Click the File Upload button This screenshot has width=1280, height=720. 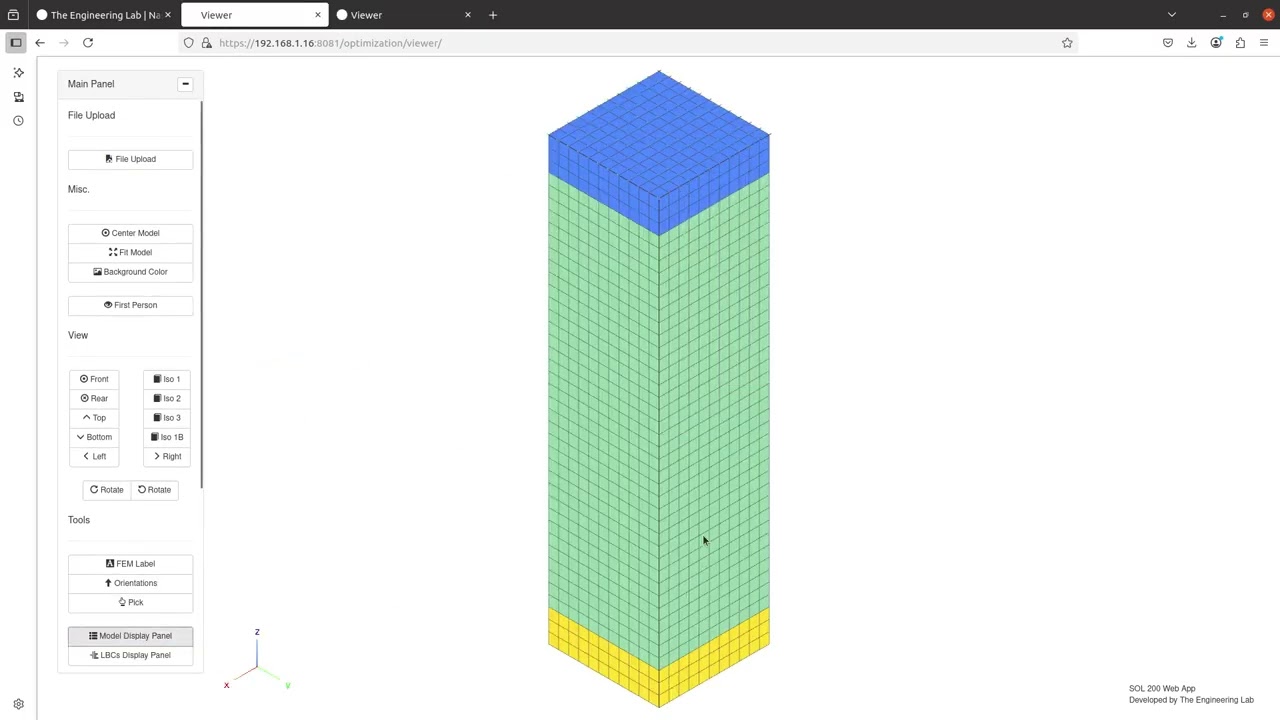tap(130, 159)
